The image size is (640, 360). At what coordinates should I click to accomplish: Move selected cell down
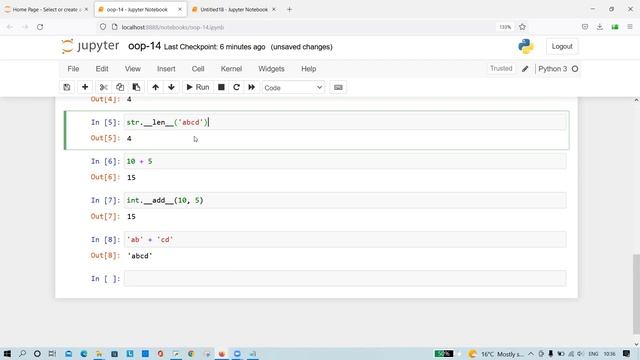[x=171, y=87]
